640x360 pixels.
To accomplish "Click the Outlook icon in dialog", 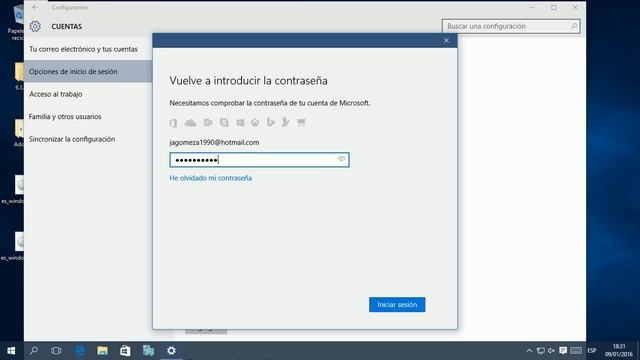I will pyautogui.click(x=208, y=122).
